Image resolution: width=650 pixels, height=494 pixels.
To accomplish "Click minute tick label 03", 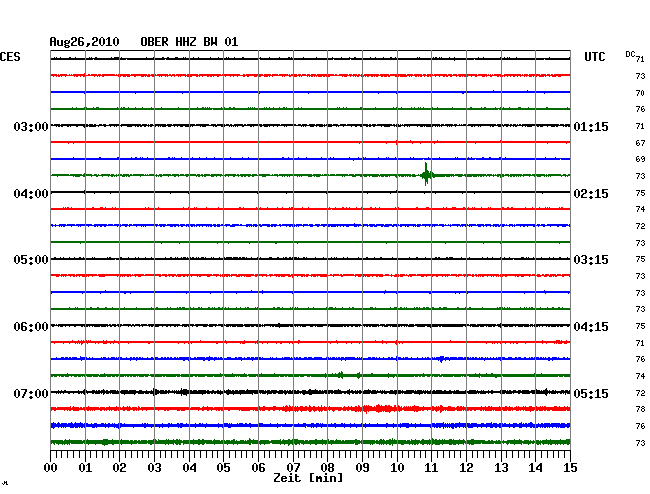I will point(154,467).
